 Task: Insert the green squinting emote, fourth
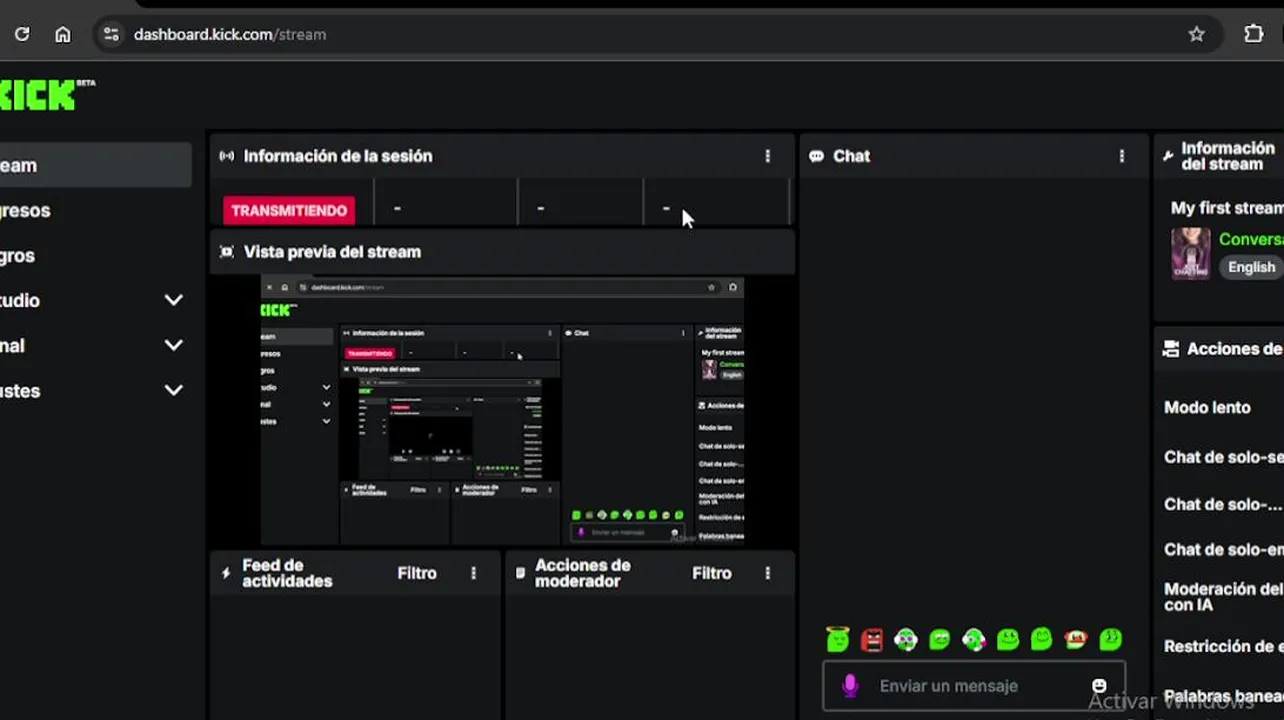[x=940, y=639]
